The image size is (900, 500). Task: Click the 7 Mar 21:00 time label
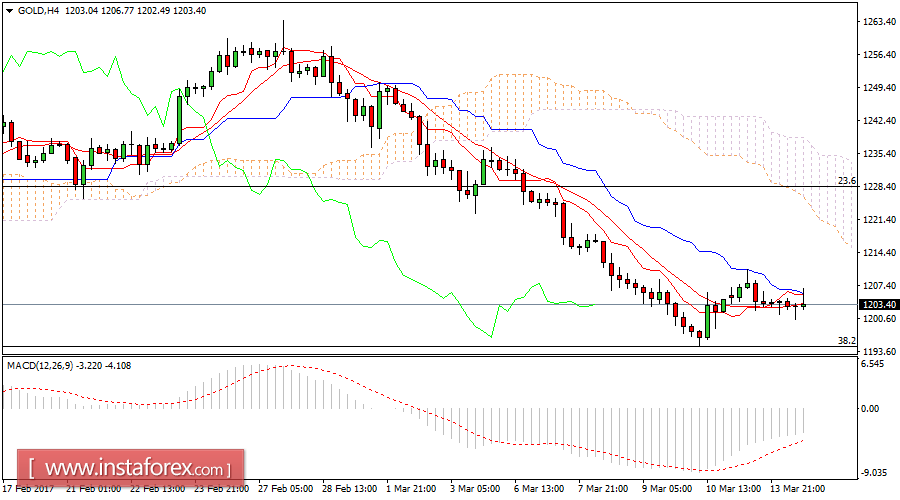click(x=603, y=489)
